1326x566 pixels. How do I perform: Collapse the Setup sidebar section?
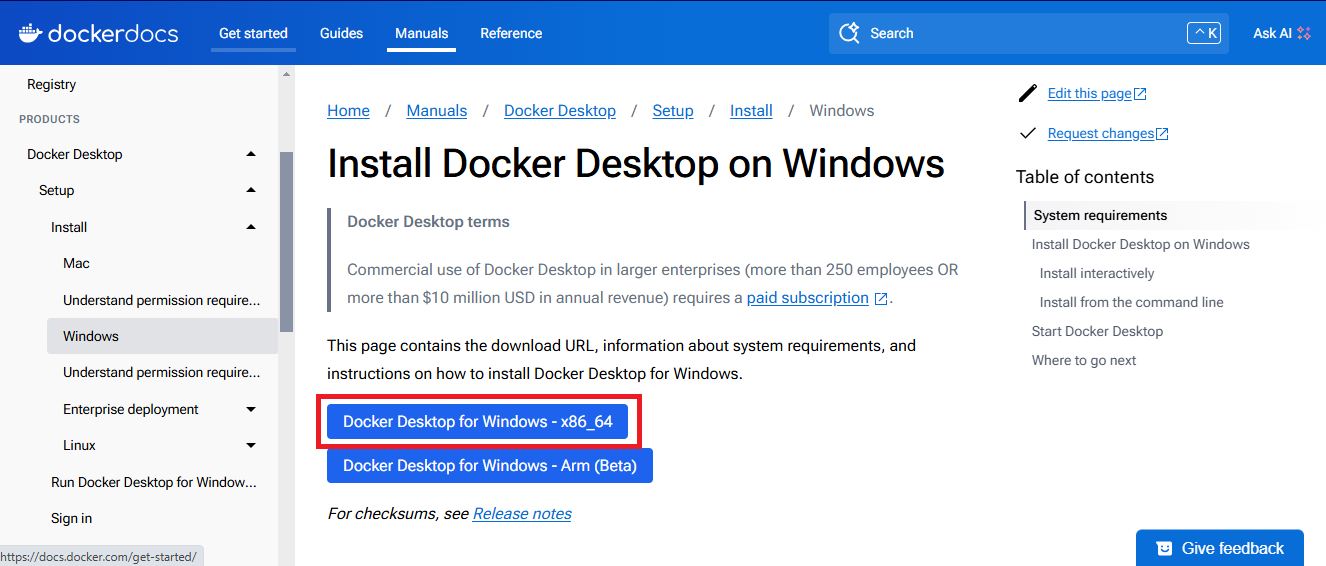coord(251,190)
